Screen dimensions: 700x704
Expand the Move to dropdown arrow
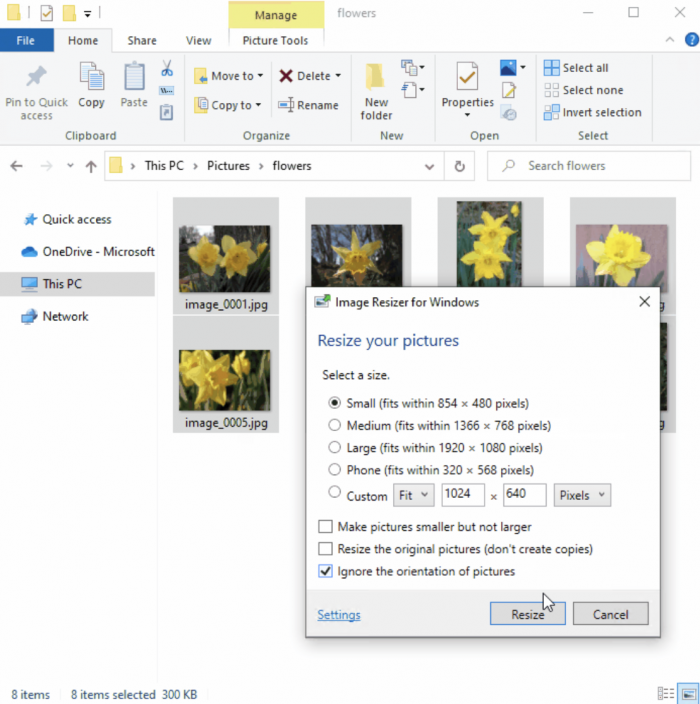(261, 76)
